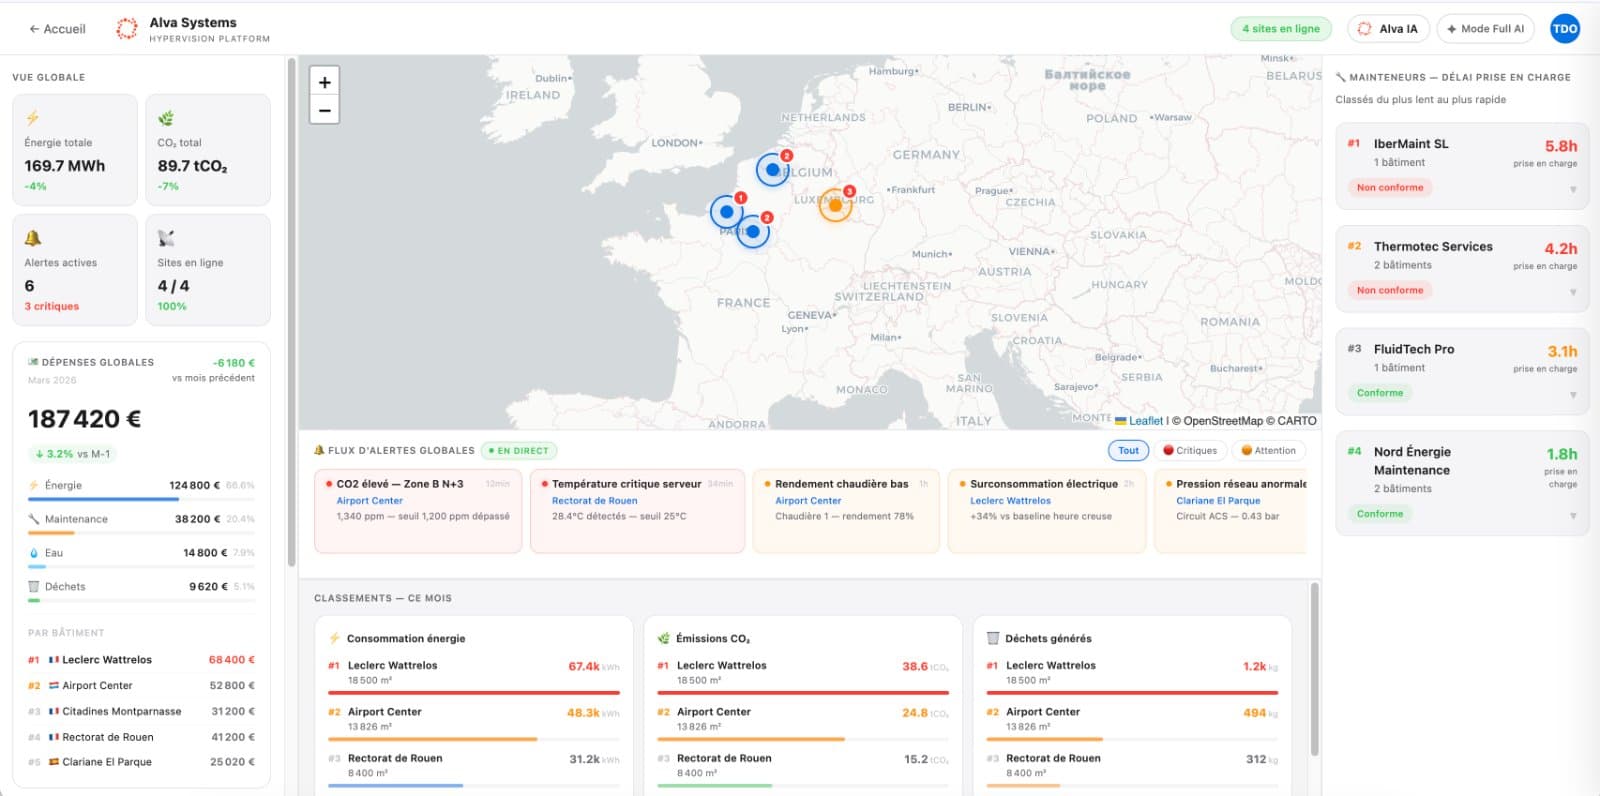Expand the Thermotec Services card
The width and height of the screenshot is (1600, 796).
[1573, 293]
